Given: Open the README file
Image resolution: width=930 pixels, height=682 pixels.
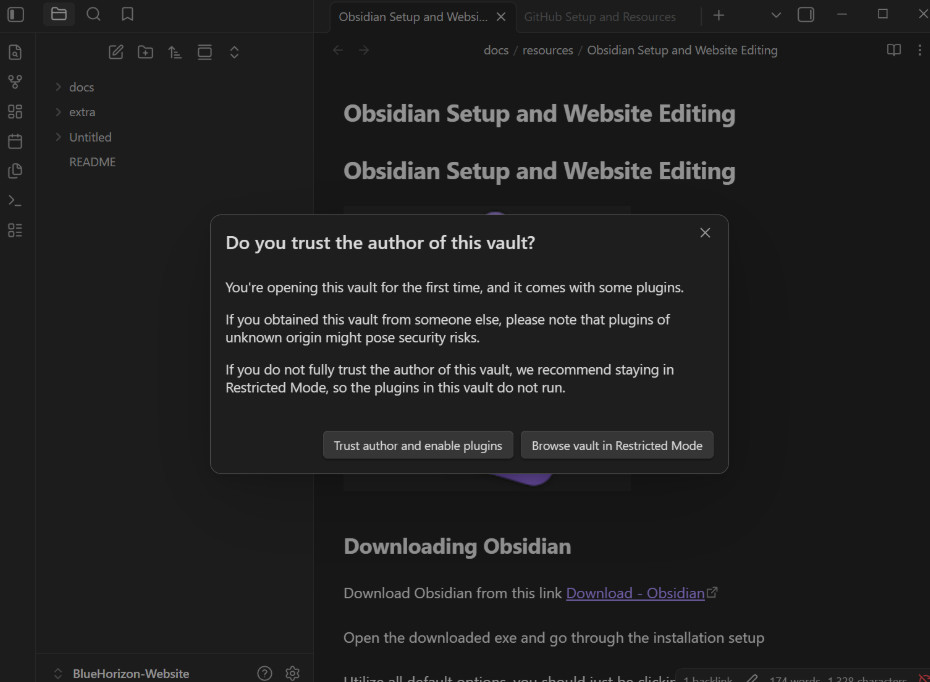Looking at the screenshot, I should tap(93, 162).
